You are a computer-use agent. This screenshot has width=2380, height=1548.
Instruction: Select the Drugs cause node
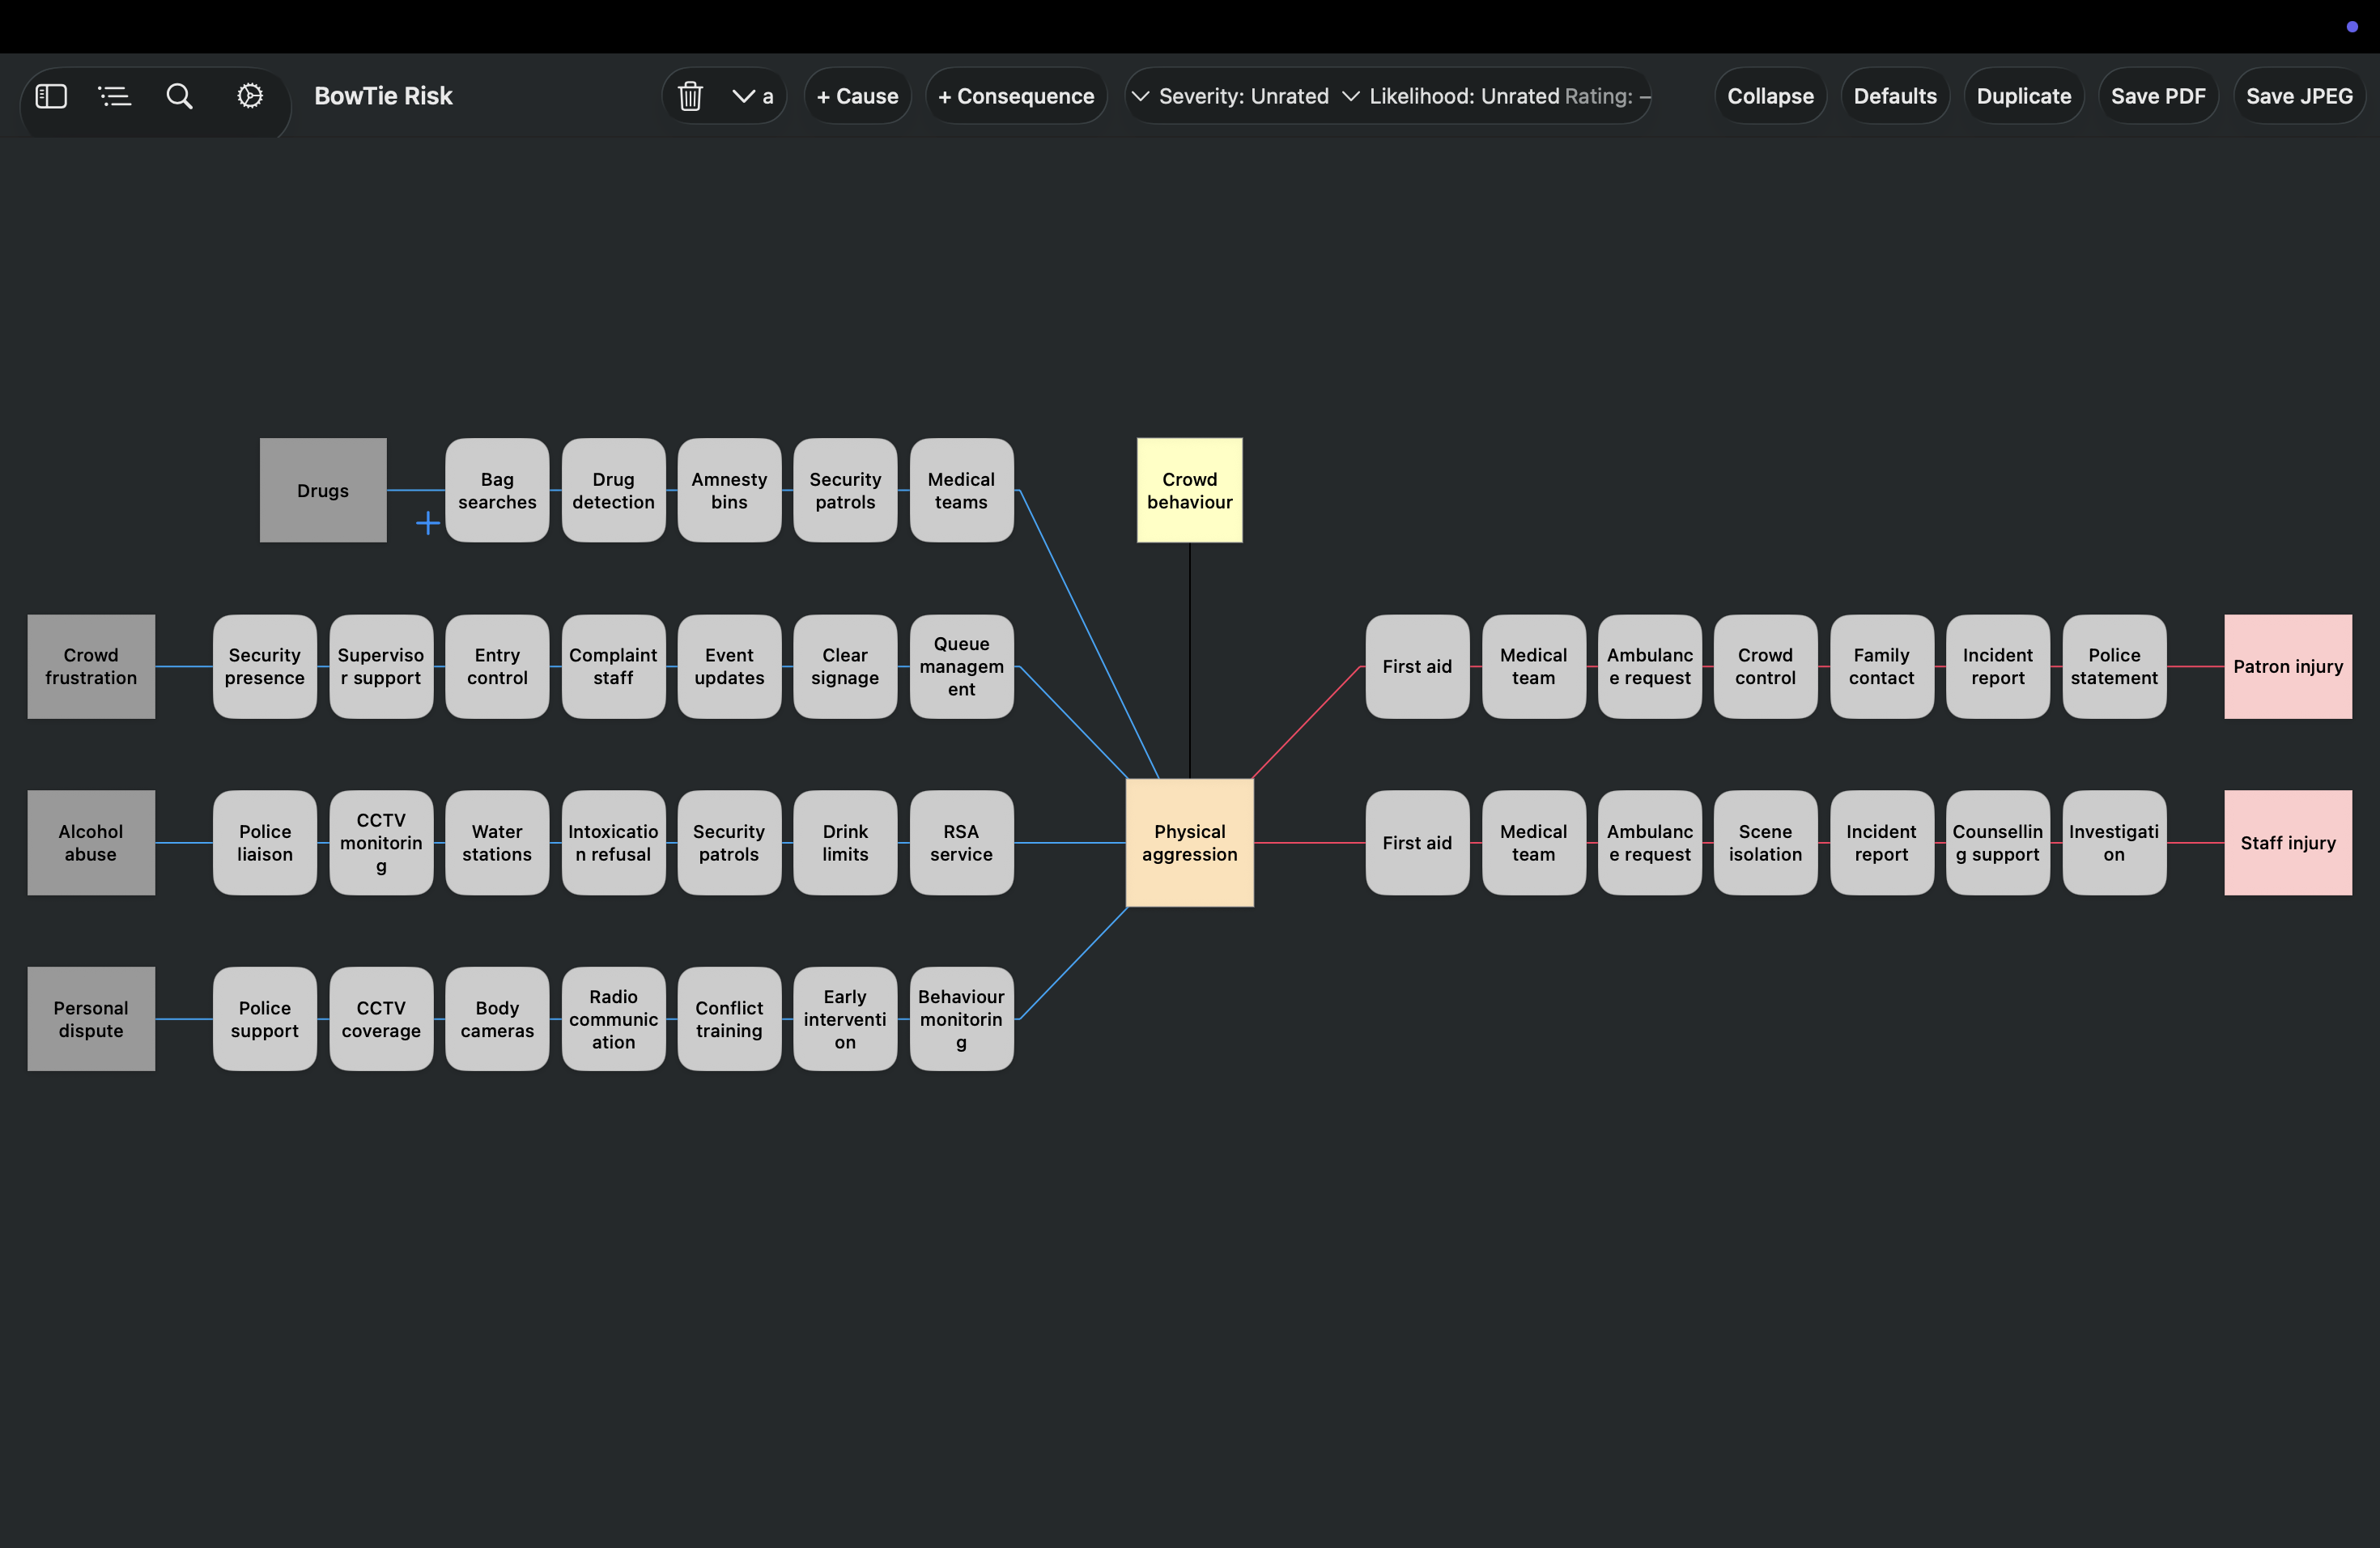[x=323, y=490]
